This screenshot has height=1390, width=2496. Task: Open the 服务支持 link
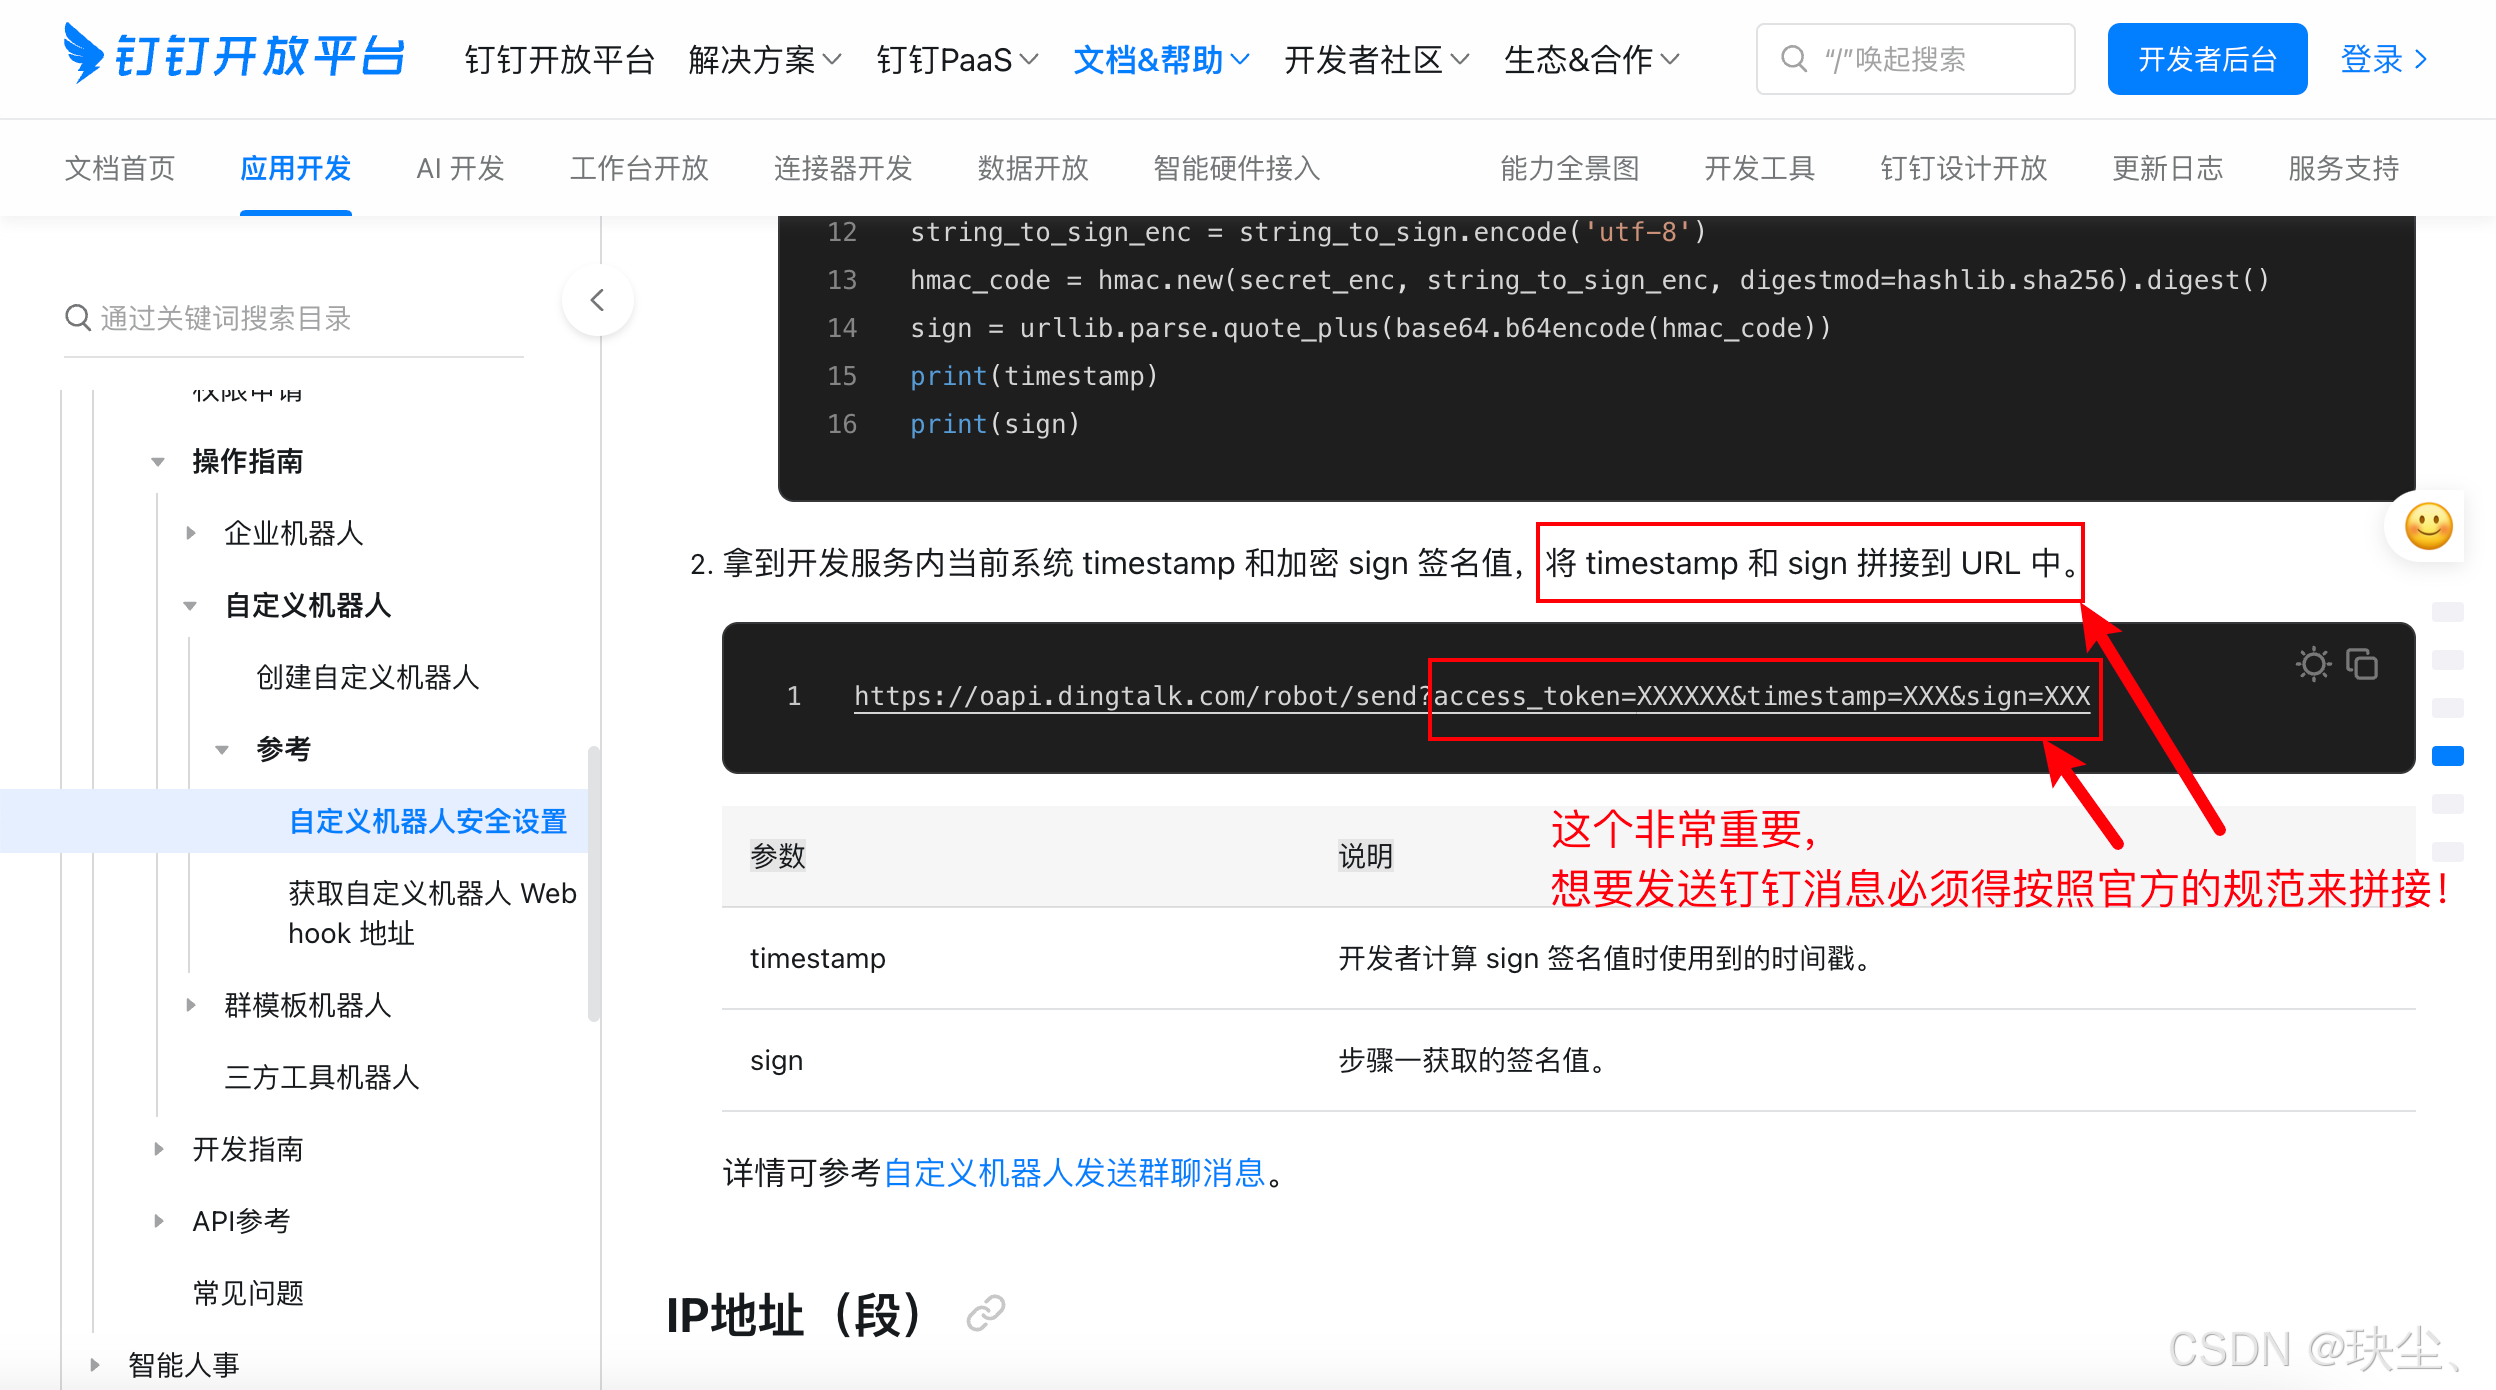pyautogui.click(x=2344, y=168)
